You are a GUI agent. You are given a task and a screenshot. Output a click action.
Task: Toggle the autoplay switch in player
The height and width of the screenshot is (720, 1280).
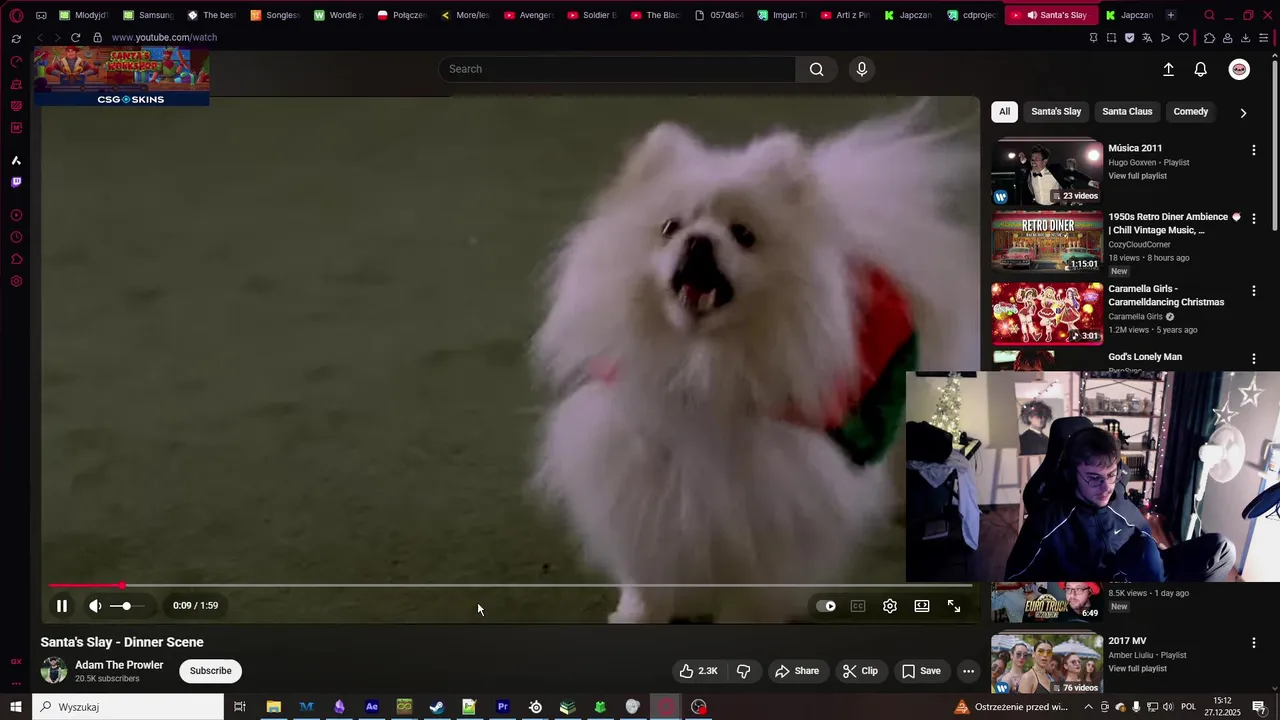point(826,606)
